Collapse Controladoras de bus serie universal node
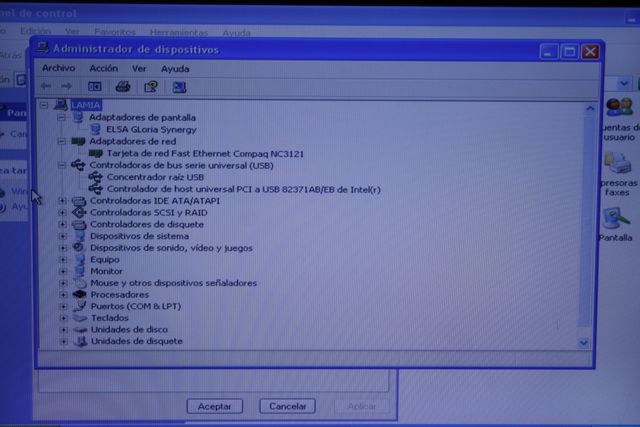The width and height of the screenshot is (640, 427). pos(62,165)
